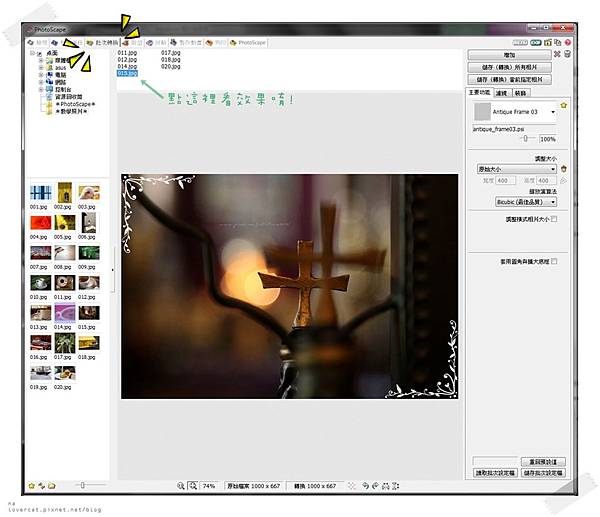The height and width of the screenshot is (517, 600).
Task: Select the 資源回收筒 tree item
Action: coord(68,97)
